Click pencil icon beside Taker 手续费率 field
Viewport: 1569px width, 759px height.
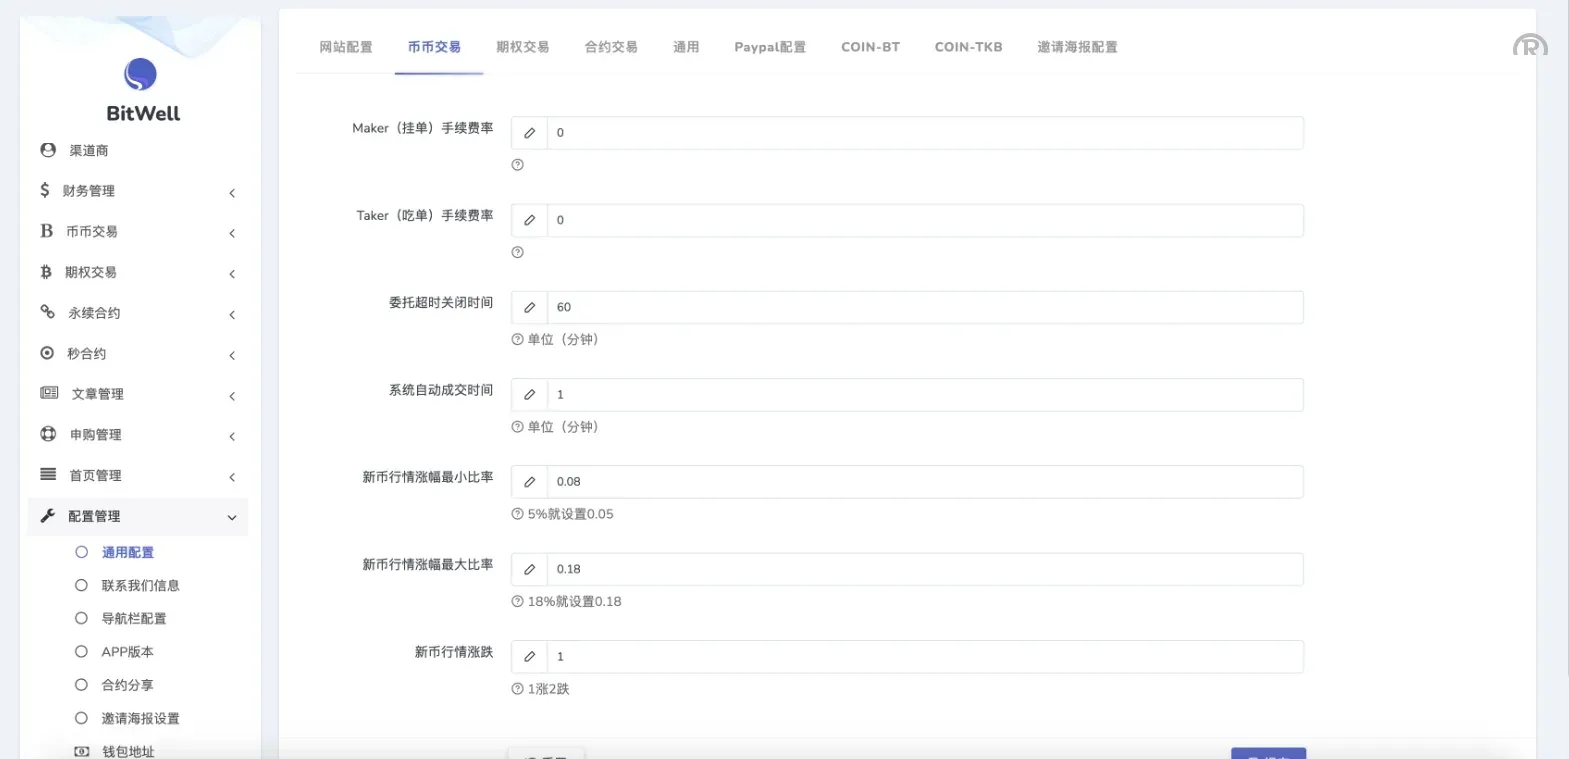tap(530, 220)
